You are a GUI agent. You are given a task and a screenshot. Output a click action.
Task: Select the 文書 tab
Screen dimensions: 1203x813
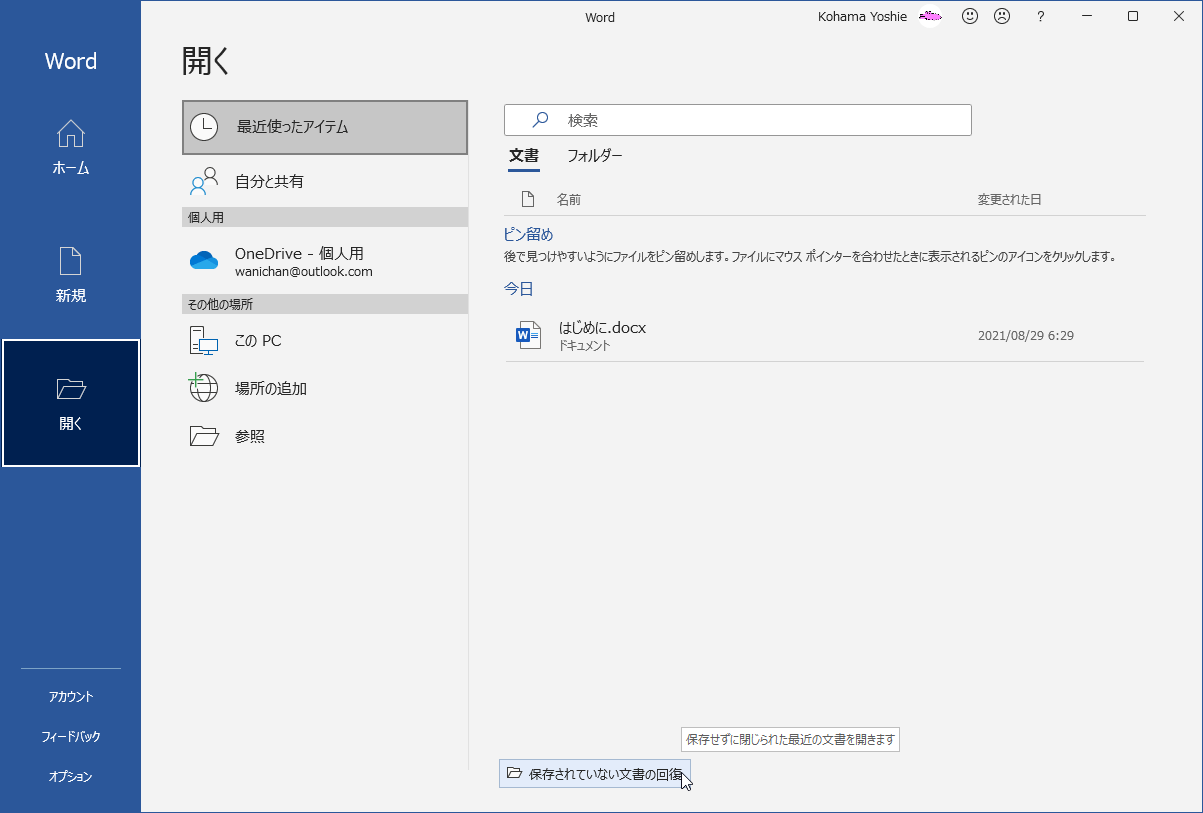tap(524, 156)
